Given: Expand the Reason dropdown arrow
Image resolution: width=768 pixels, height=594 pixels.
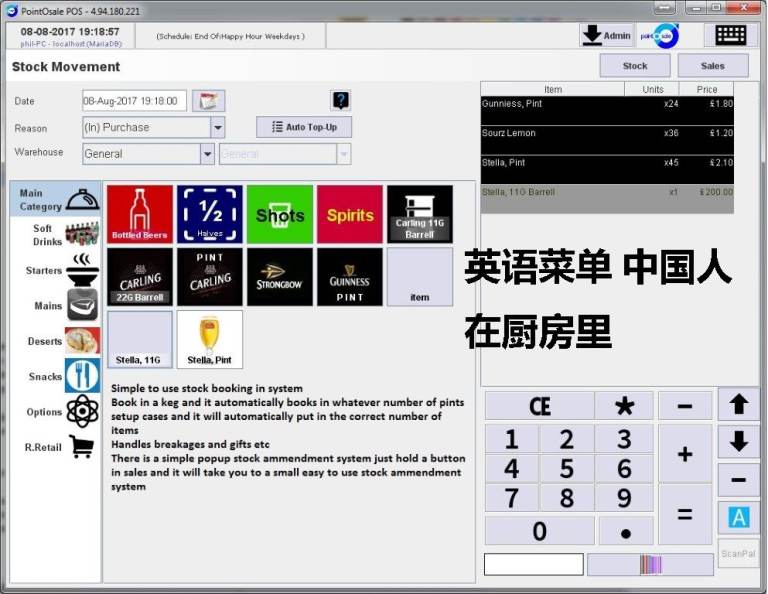Looking at the screenshot, I should [218, 128].
